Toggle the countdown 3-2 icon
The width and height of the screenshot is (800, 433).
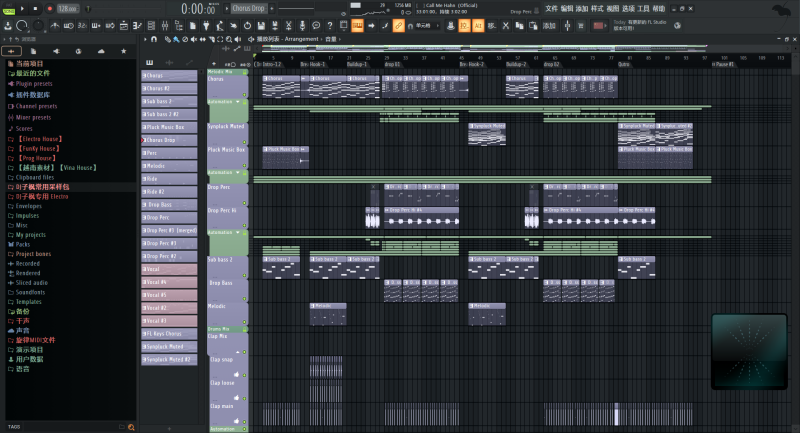[82, 26]
